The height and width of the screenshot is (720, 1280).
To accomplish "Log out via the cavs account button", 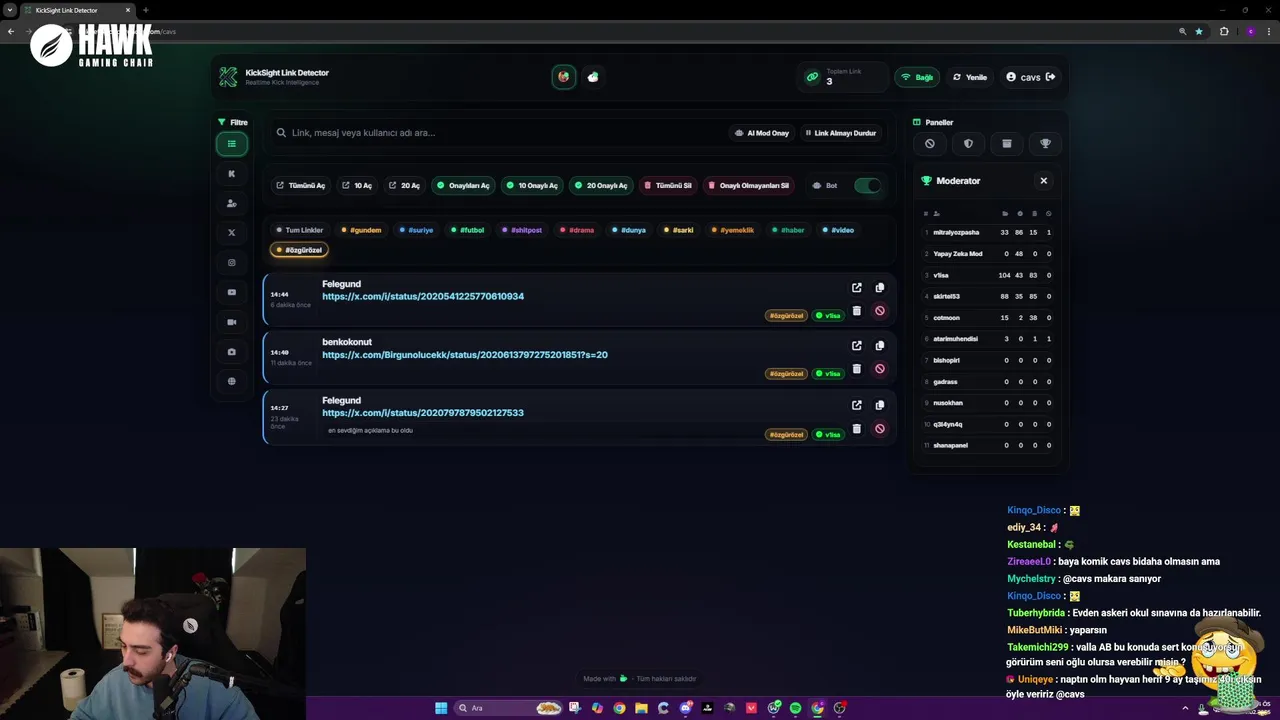I will (x=1031, y=77).
